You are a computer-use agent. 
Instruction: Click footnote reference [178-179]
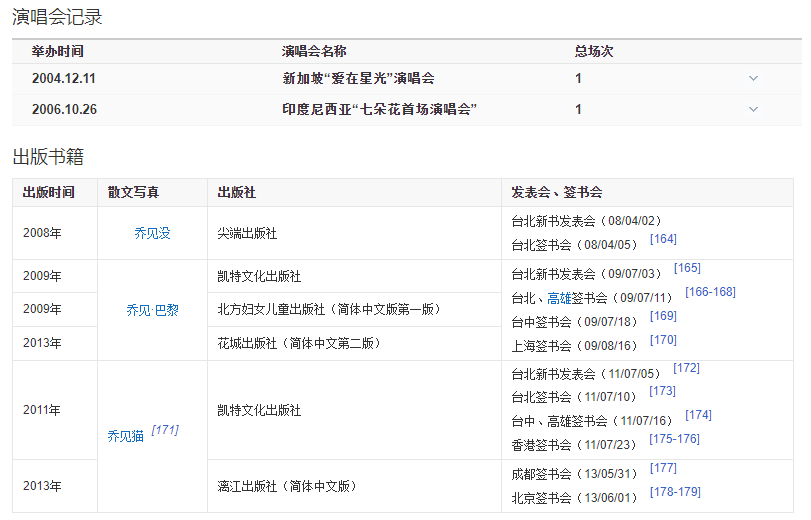[674, 492]
